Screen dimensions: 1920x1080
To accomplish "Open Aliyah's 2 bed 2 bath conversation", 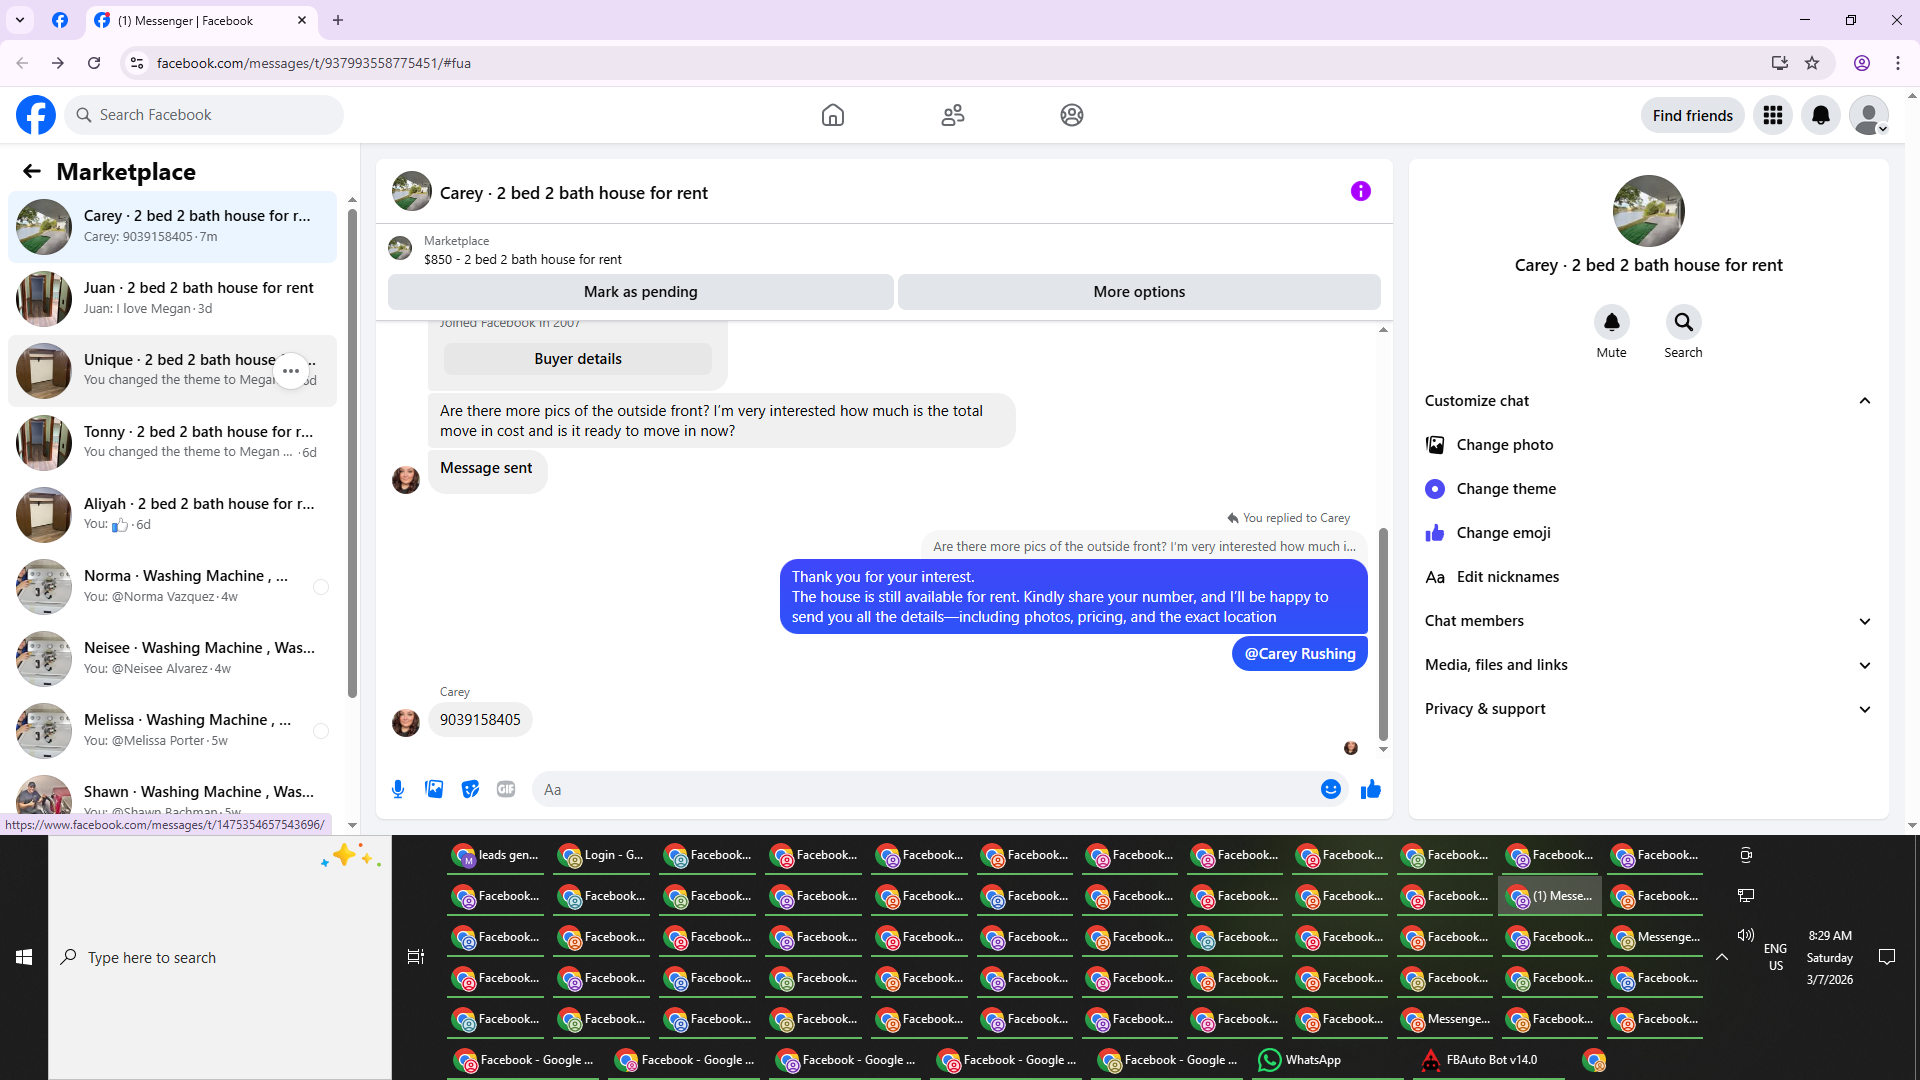I will [x=172, y=515].
